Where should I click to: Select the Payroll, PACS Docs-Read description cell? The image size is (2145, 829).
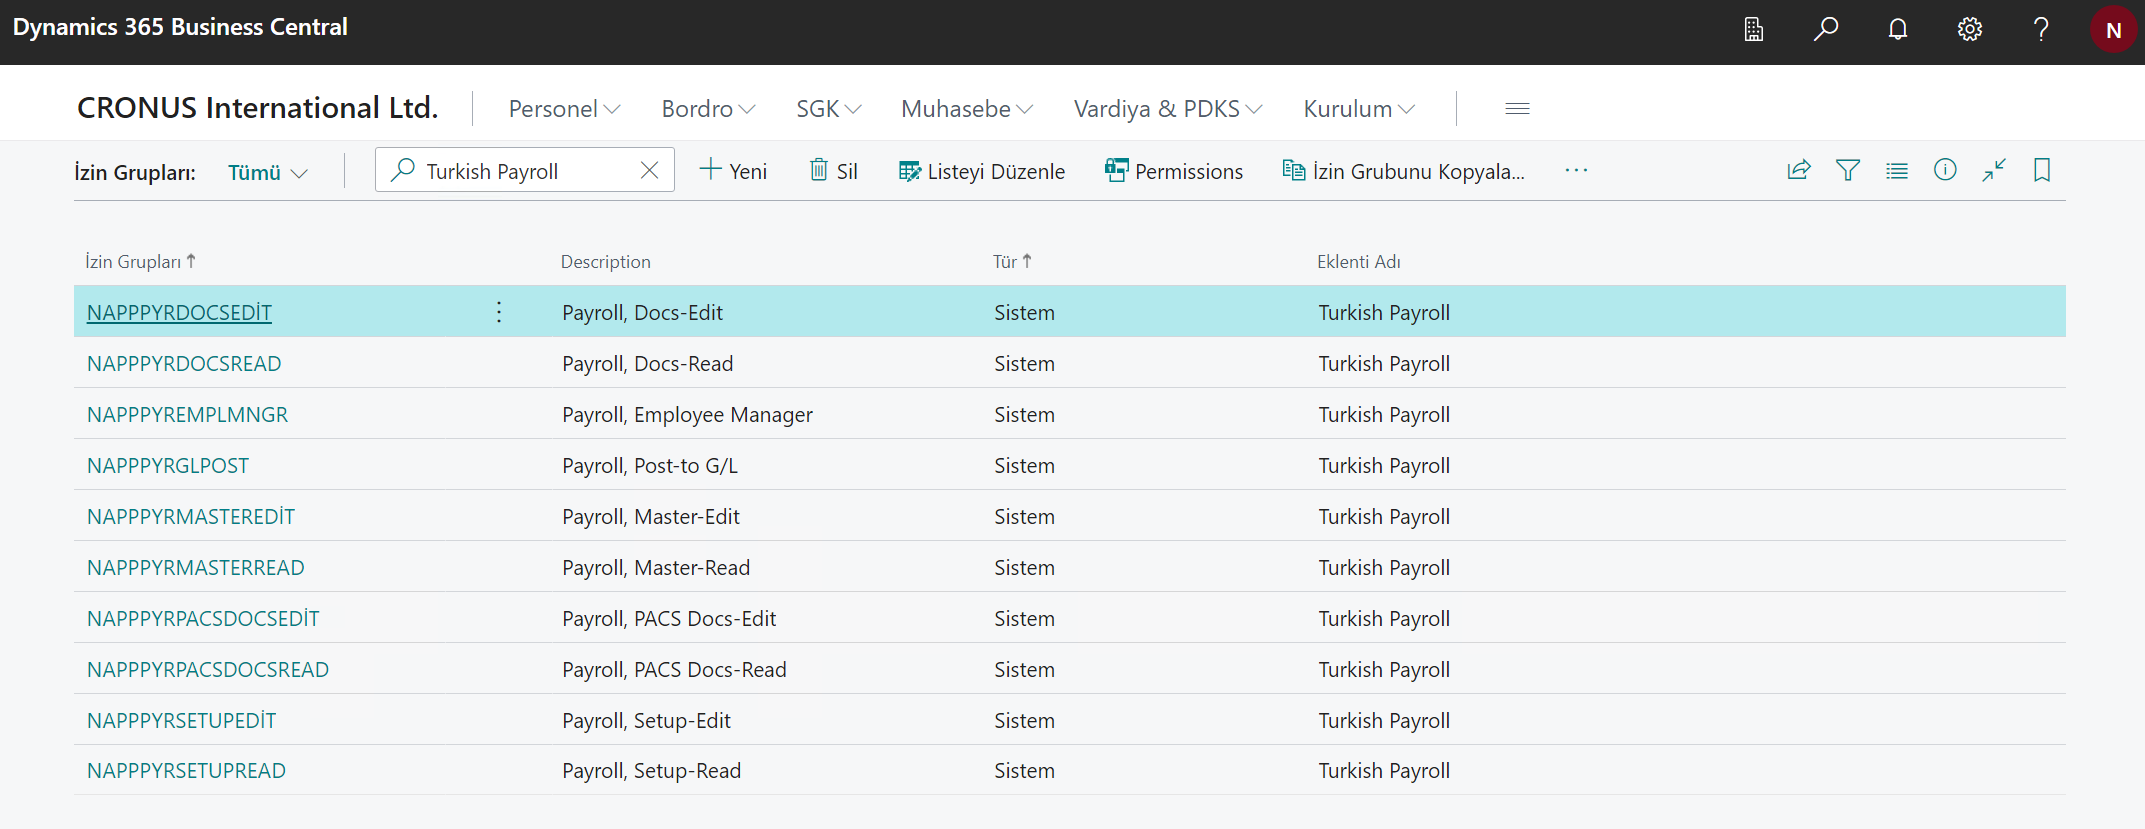pyautogui.click(x=674, y=669)
